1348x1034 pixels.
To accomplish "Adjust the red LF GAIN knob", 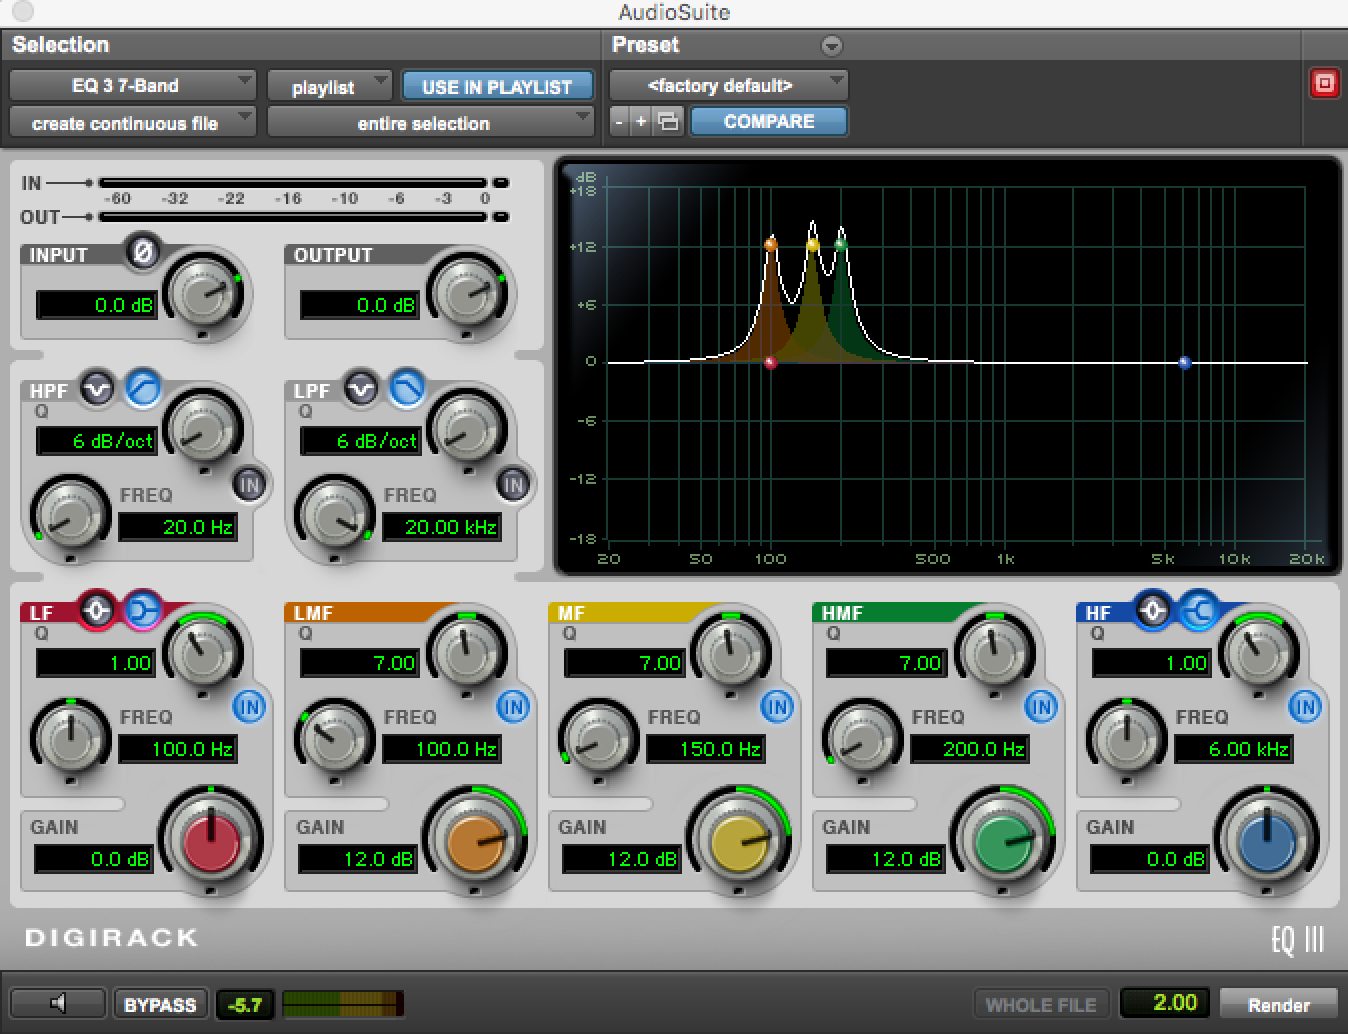I will 210,842.
